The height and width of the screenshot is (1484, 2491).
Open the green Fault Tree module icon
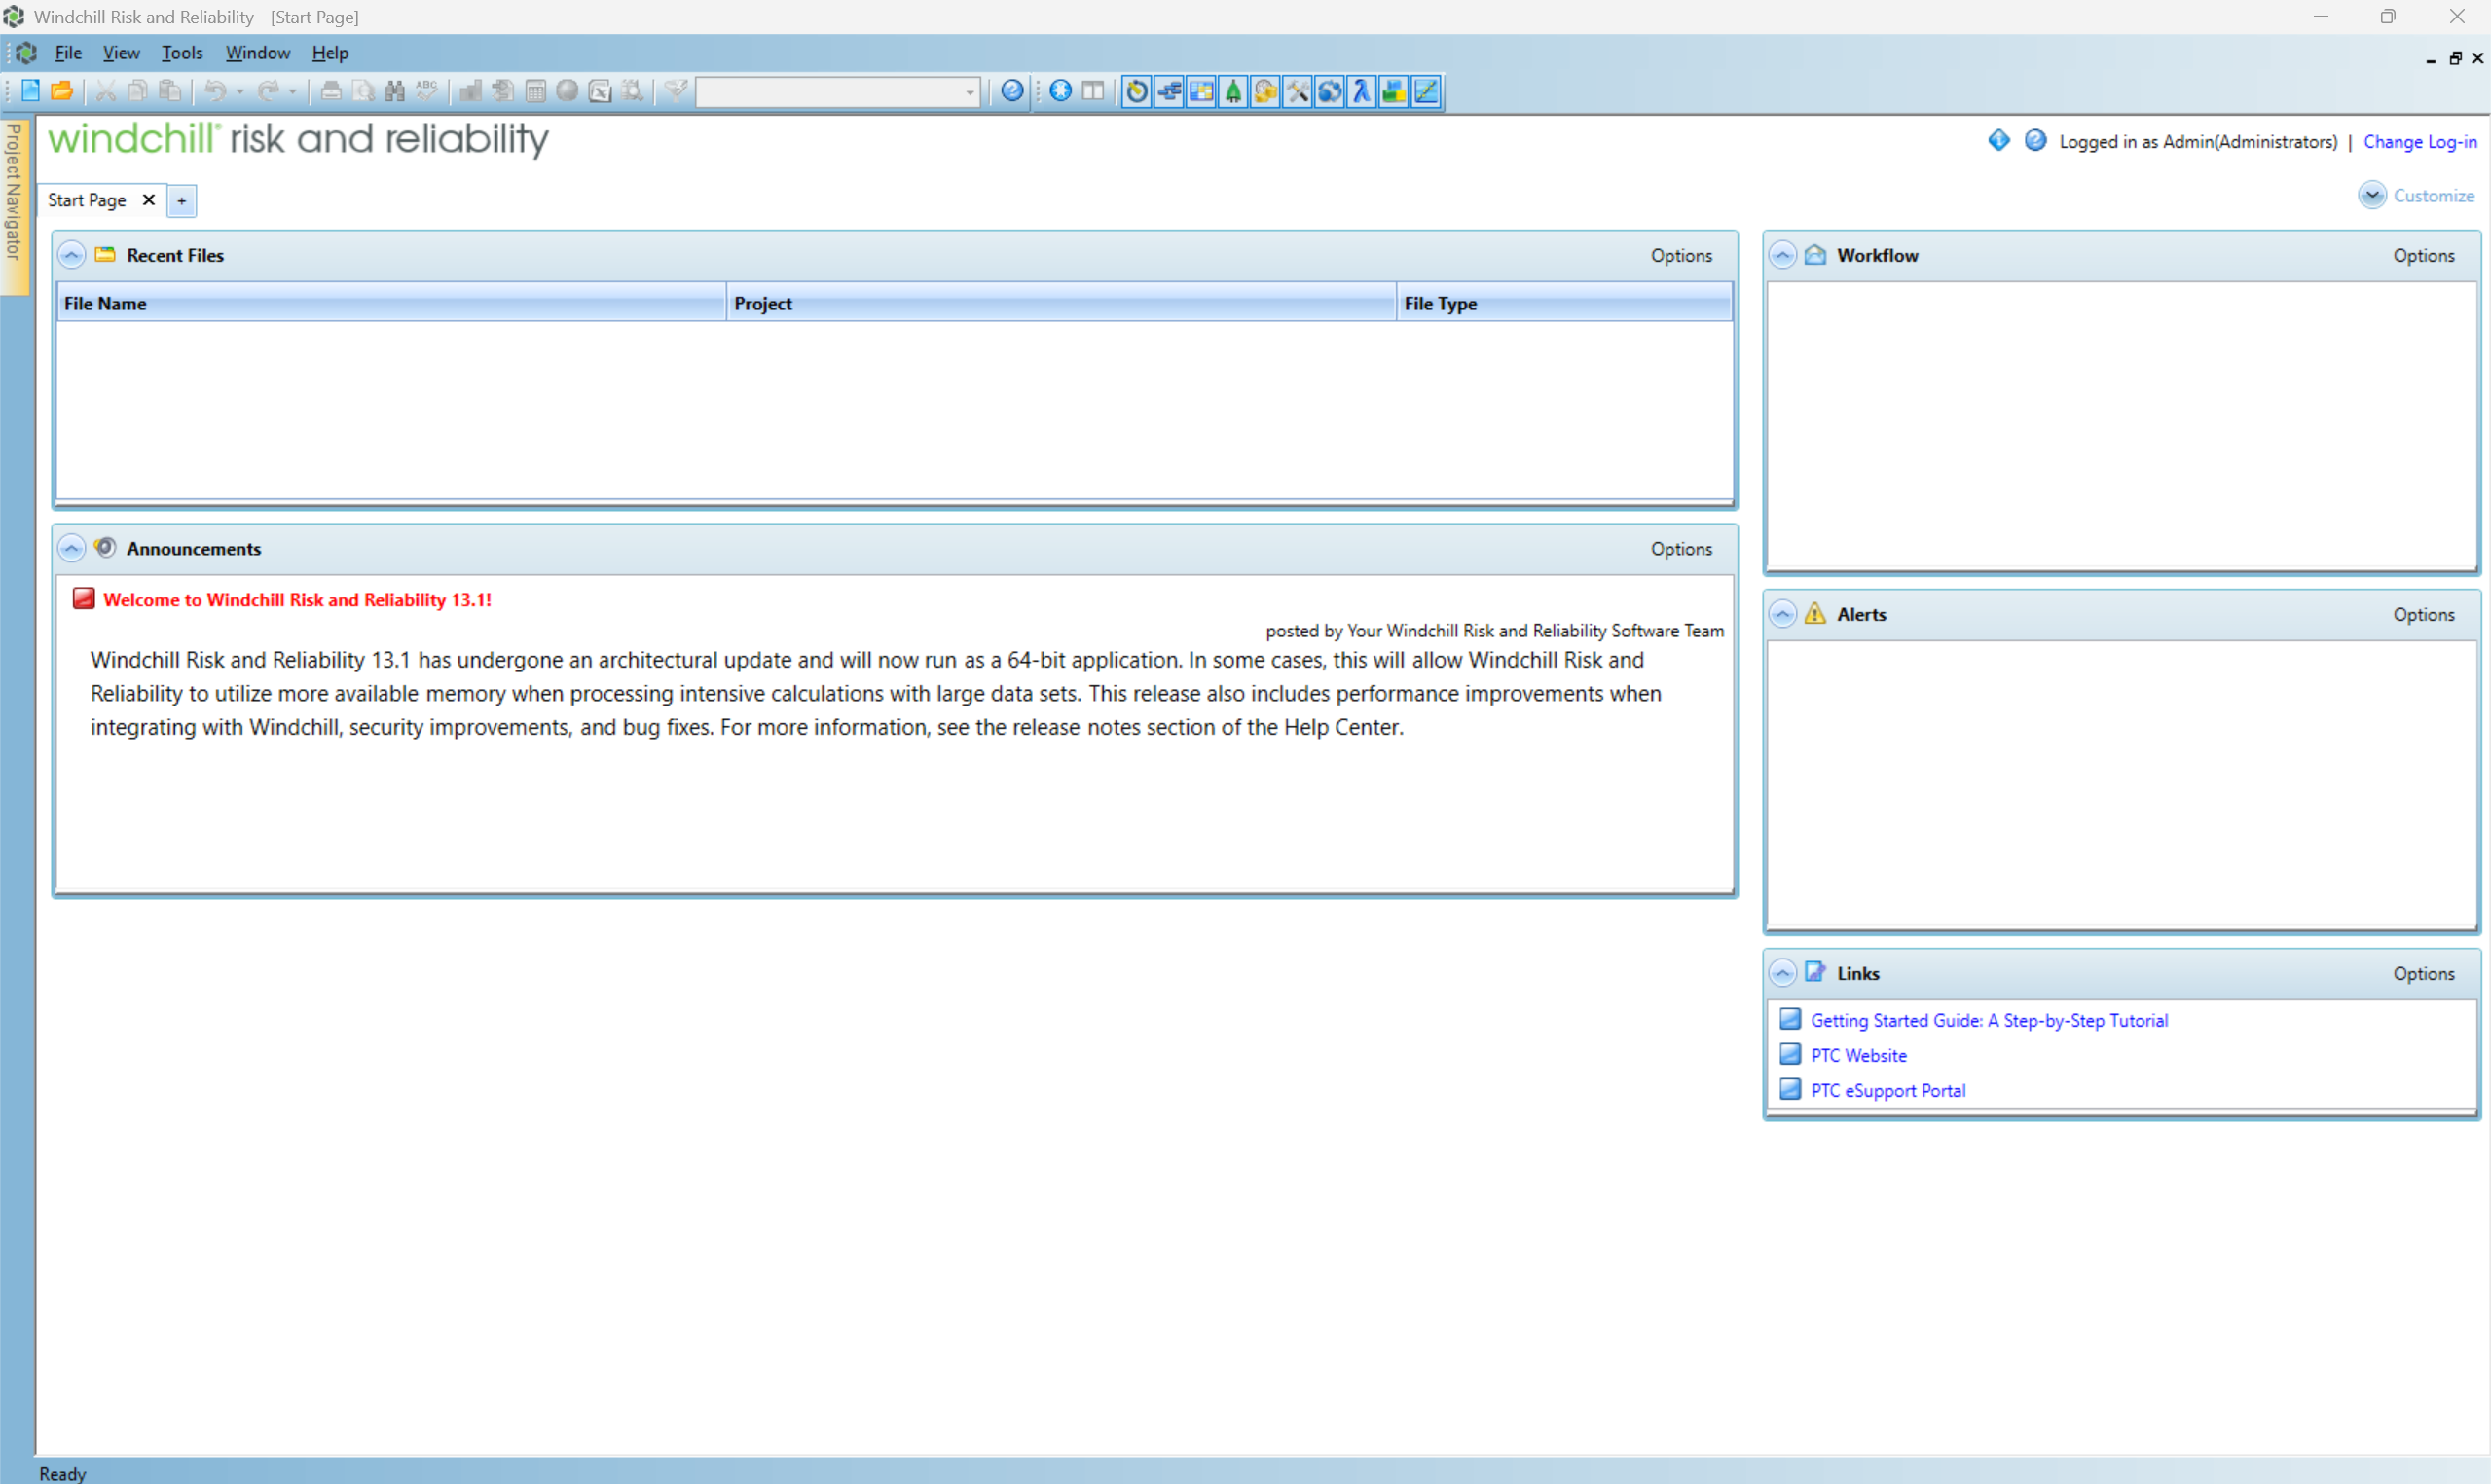(x=1233, y=91)
